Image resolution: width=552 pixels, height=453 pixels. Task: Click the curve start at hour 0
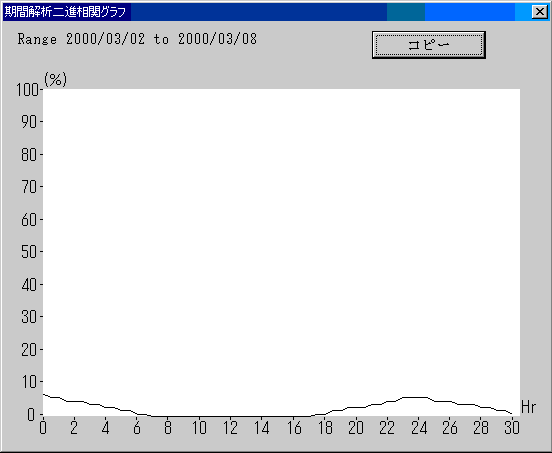(43, 394)
